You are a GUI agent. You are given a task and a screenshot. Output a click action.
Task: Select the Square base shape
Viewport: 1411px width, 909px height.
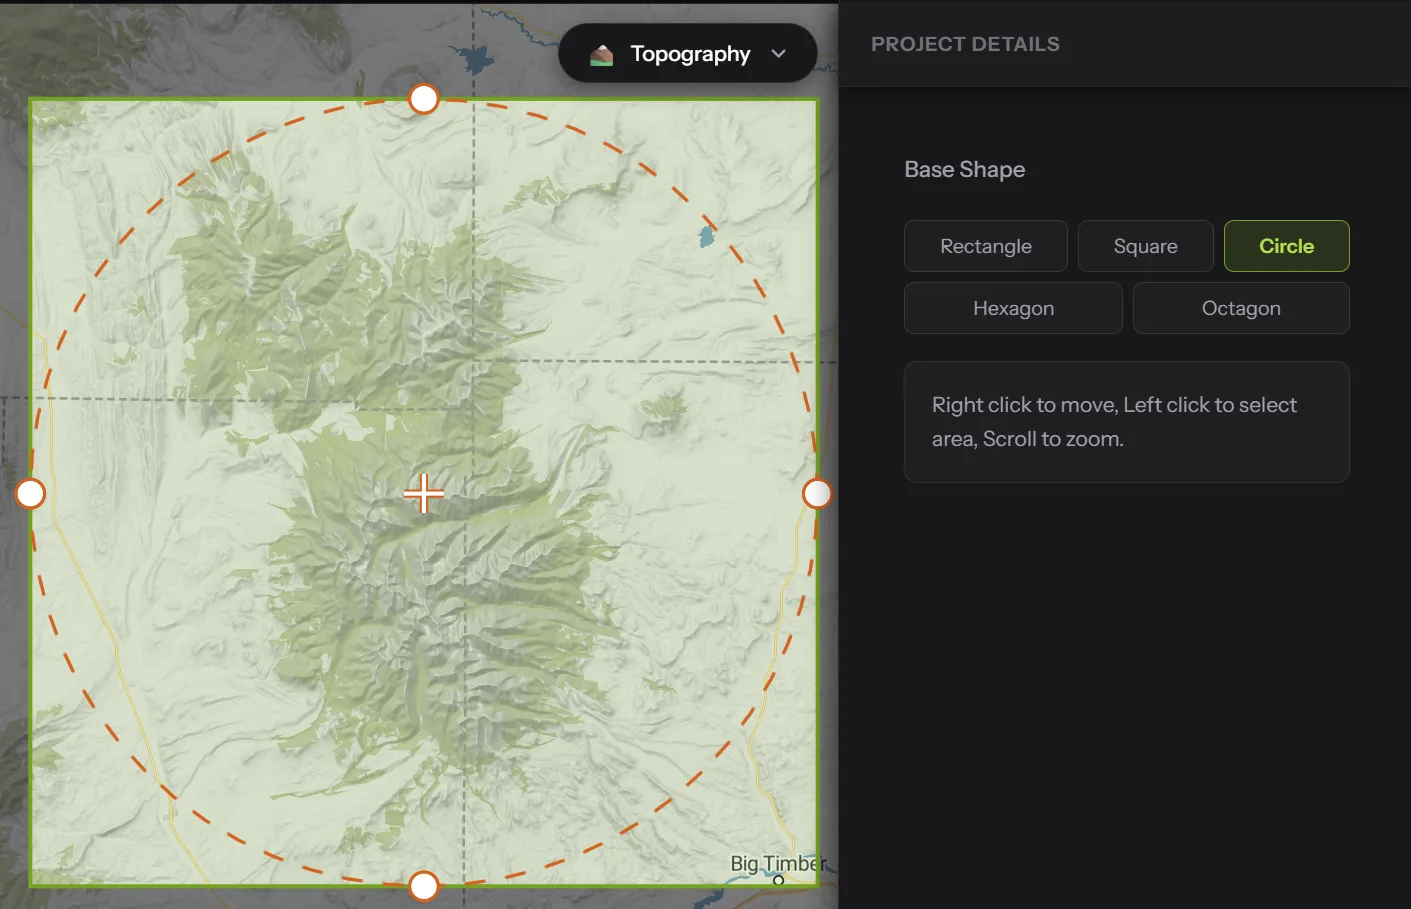coord(1145,246)
